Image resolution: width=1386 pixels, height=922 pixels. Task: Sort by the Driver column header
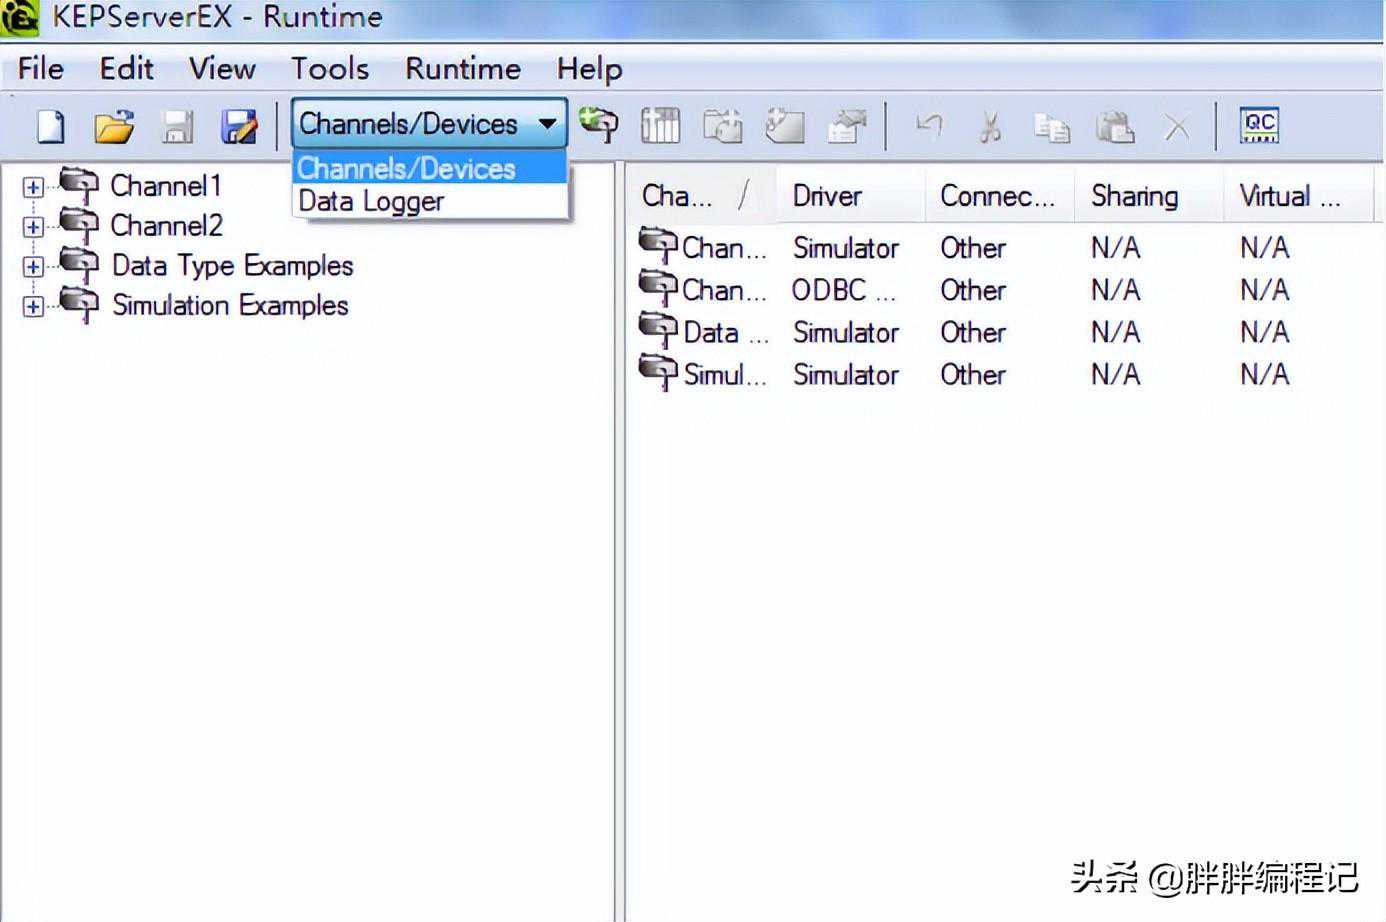(827, 196)
